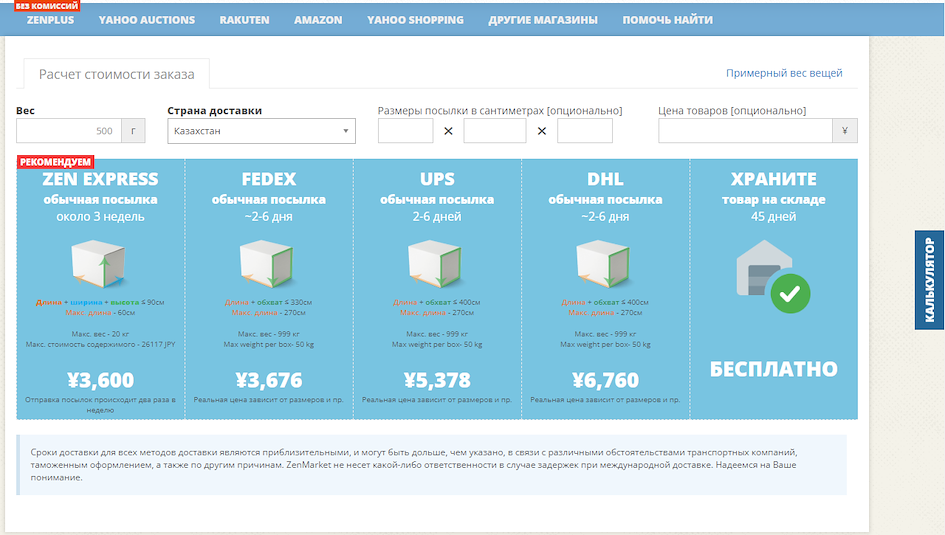Select the UPS heading
Viewport: 945px width, 535px height.
437,179
